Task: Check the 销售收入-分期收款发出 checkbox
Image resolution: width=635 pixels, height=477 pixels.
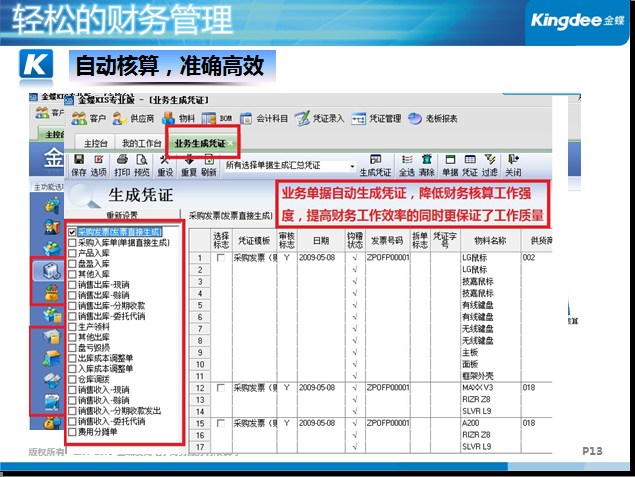Action: point(72,411)
